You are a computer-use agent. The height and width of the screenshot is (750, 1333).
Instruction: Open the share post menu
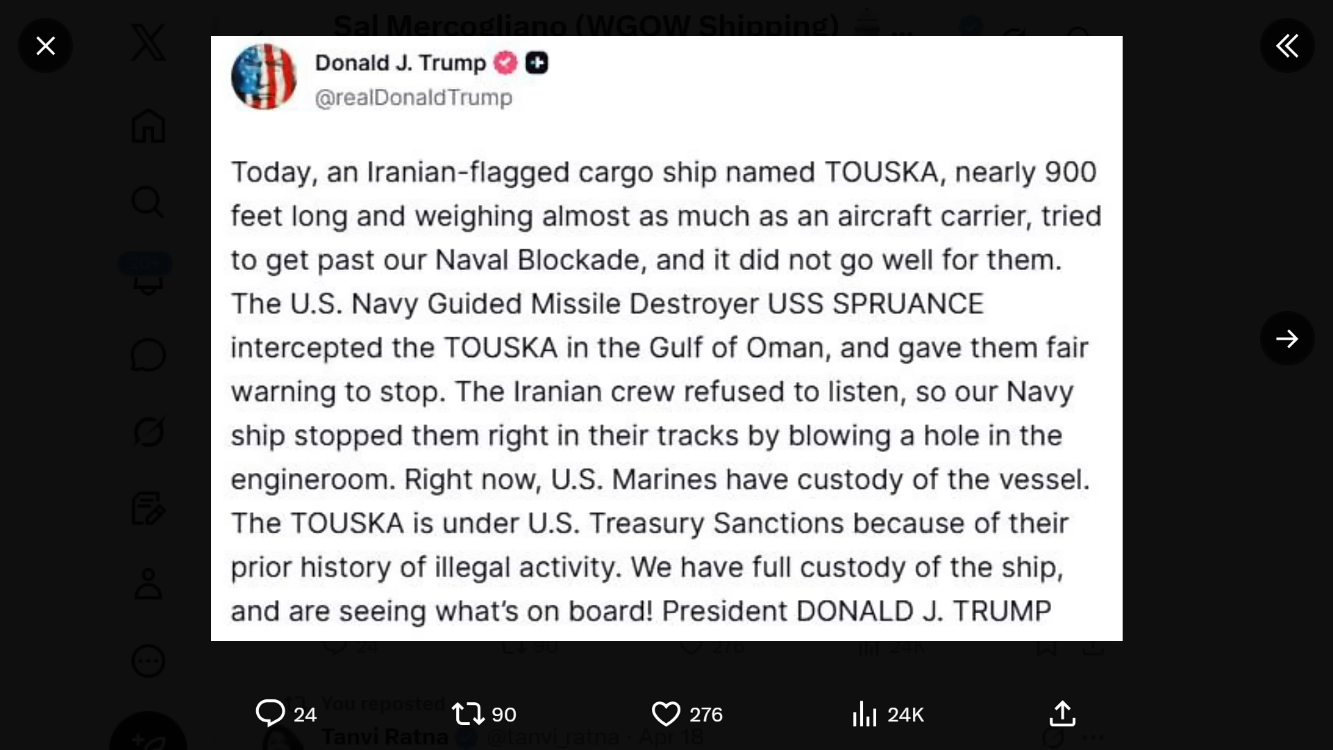[1062, 713]
